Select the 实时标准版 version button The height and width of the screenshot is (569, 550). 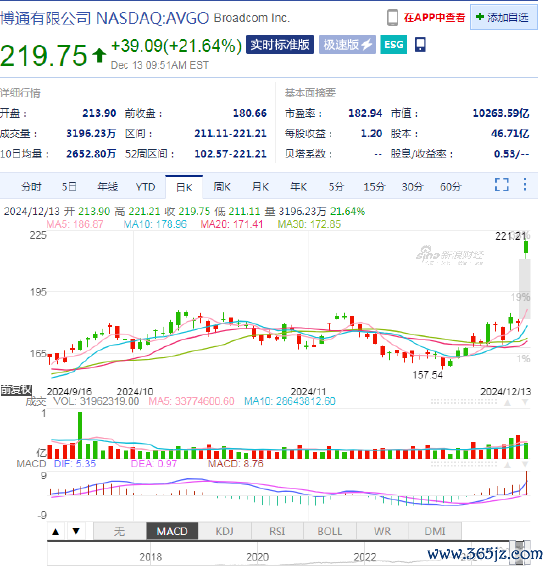tap(280, 45)
